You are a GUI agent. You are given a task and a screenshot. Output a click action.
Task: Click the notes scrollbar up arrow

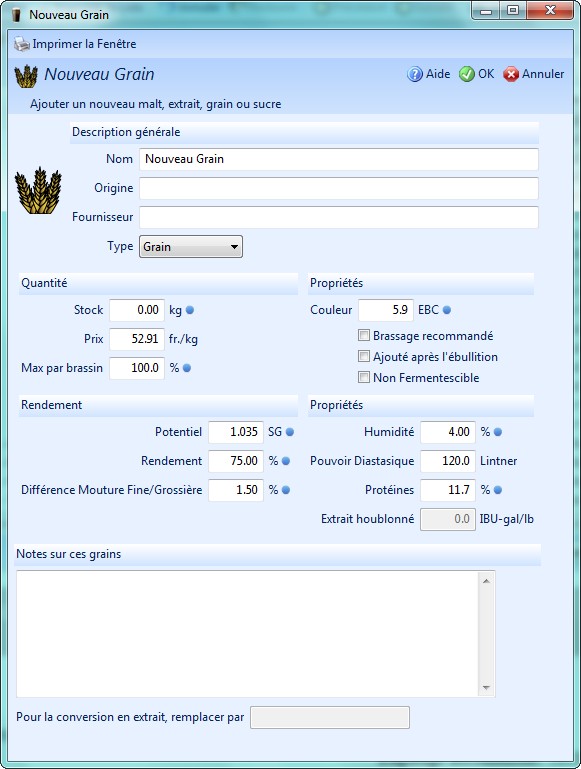coord(486,581)
